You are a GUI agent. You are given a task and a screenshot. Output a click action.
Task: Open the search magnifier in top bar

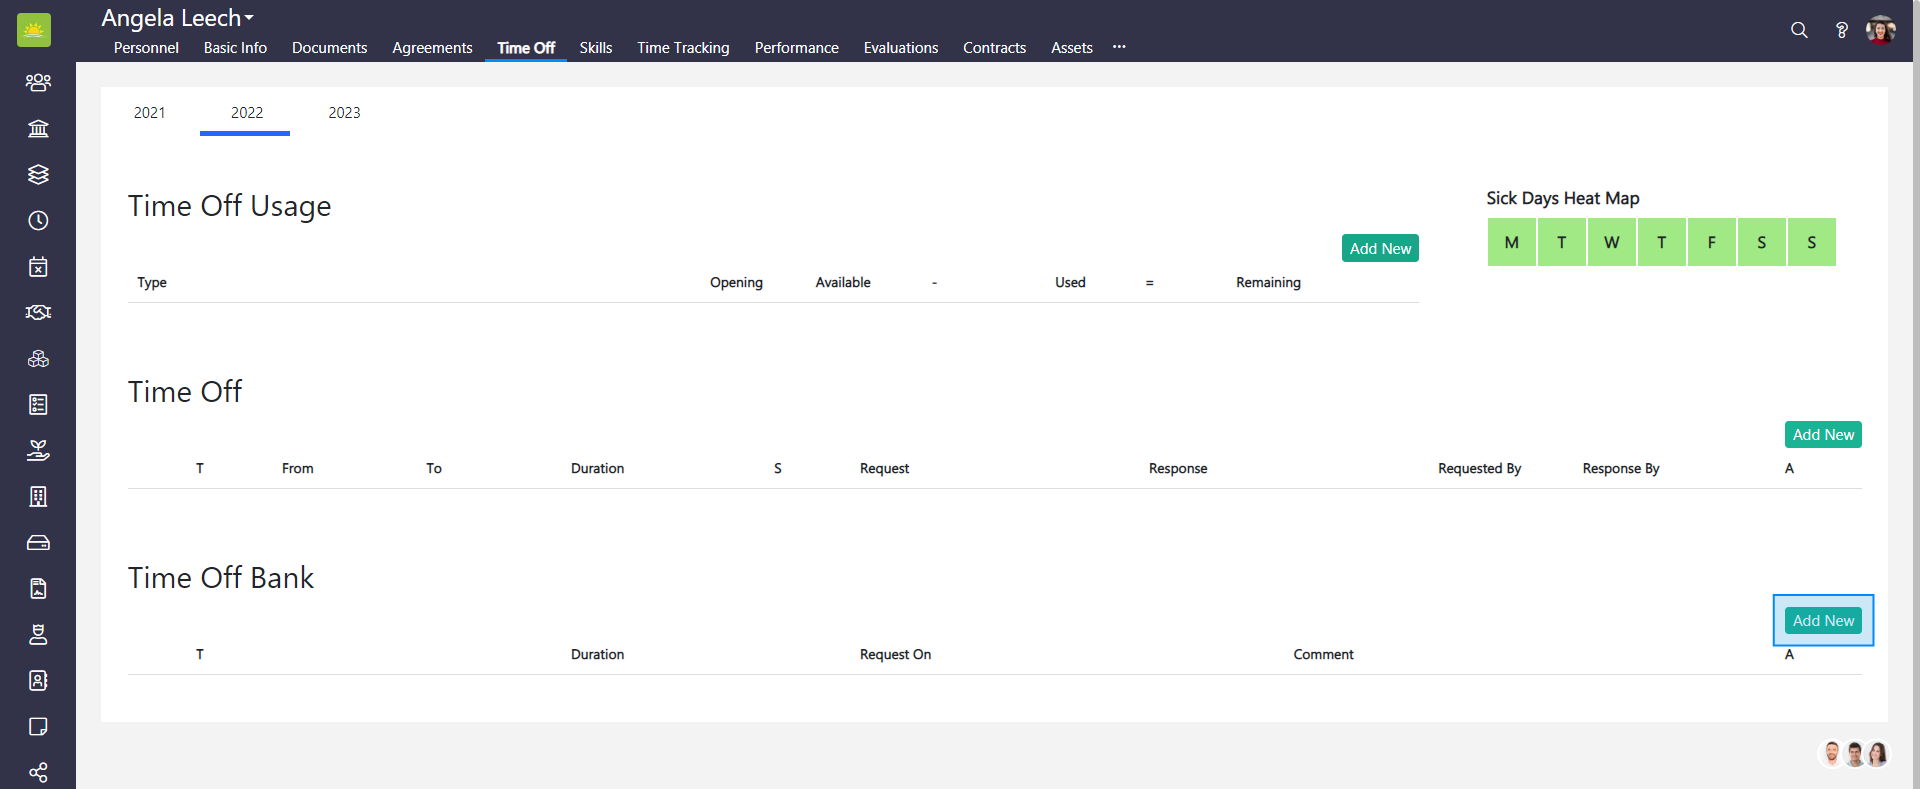tap(1799, 30)
